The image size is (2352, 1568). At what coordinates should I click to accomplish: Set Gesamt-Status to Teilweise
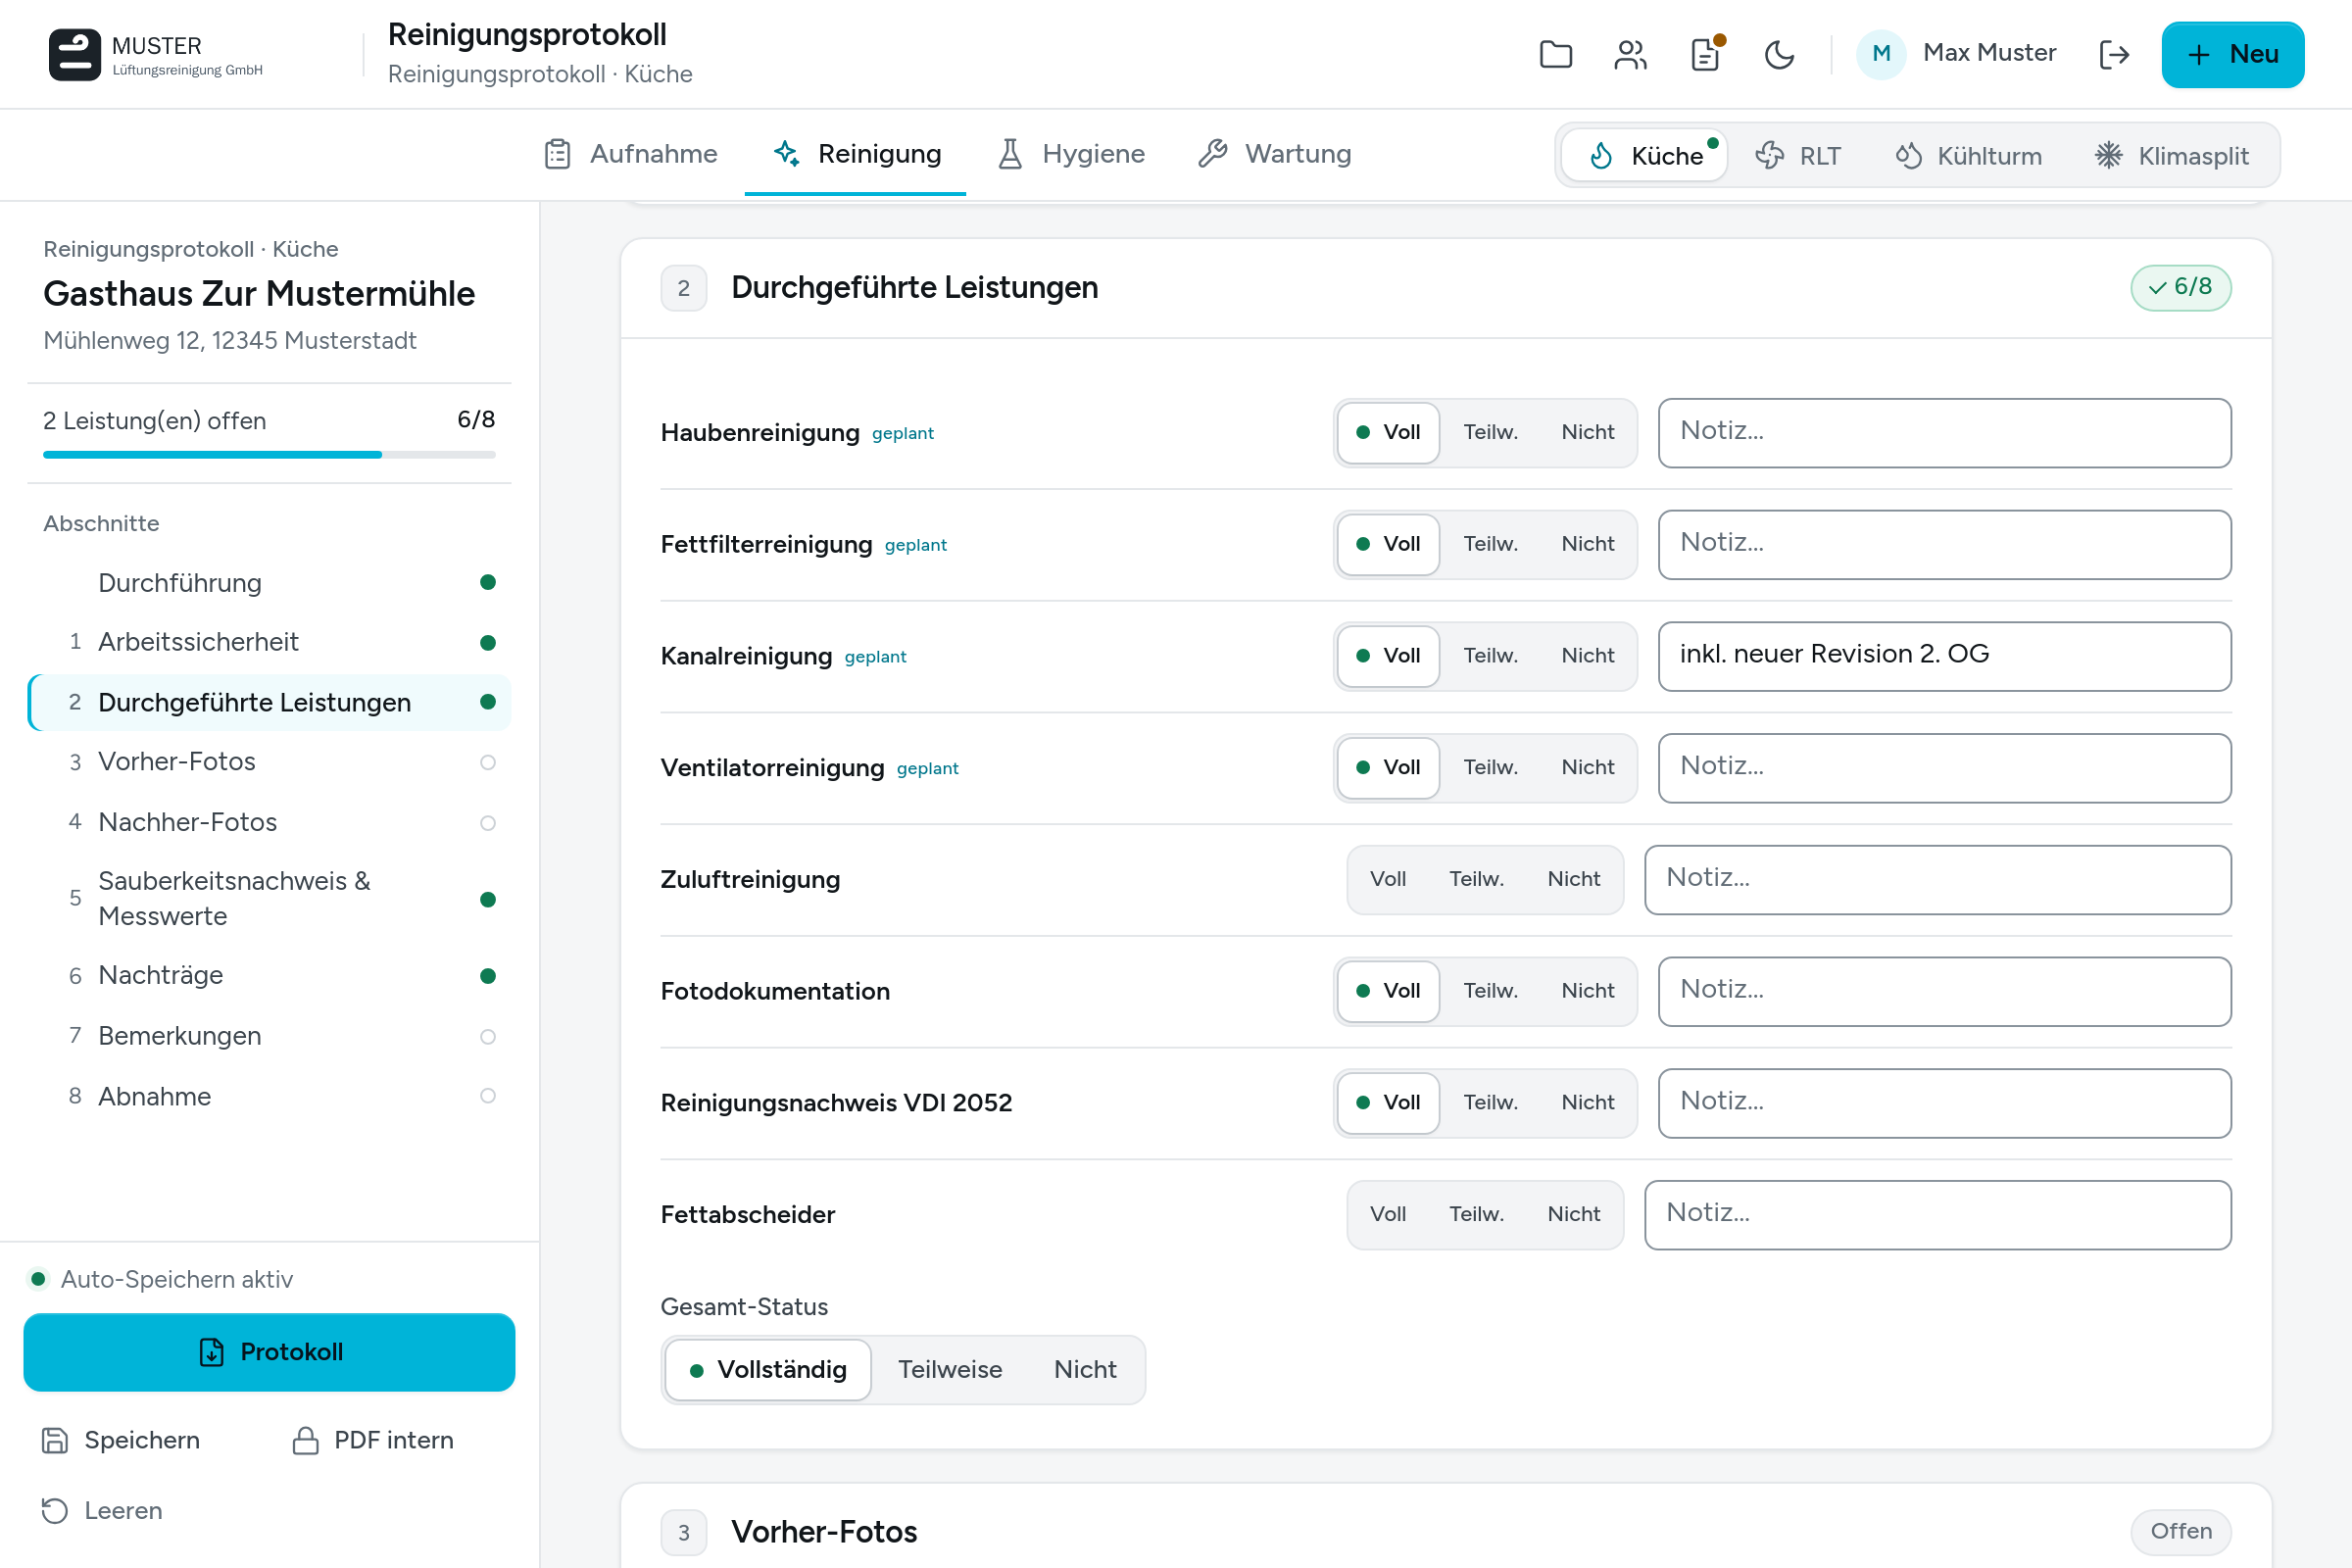949,1370
